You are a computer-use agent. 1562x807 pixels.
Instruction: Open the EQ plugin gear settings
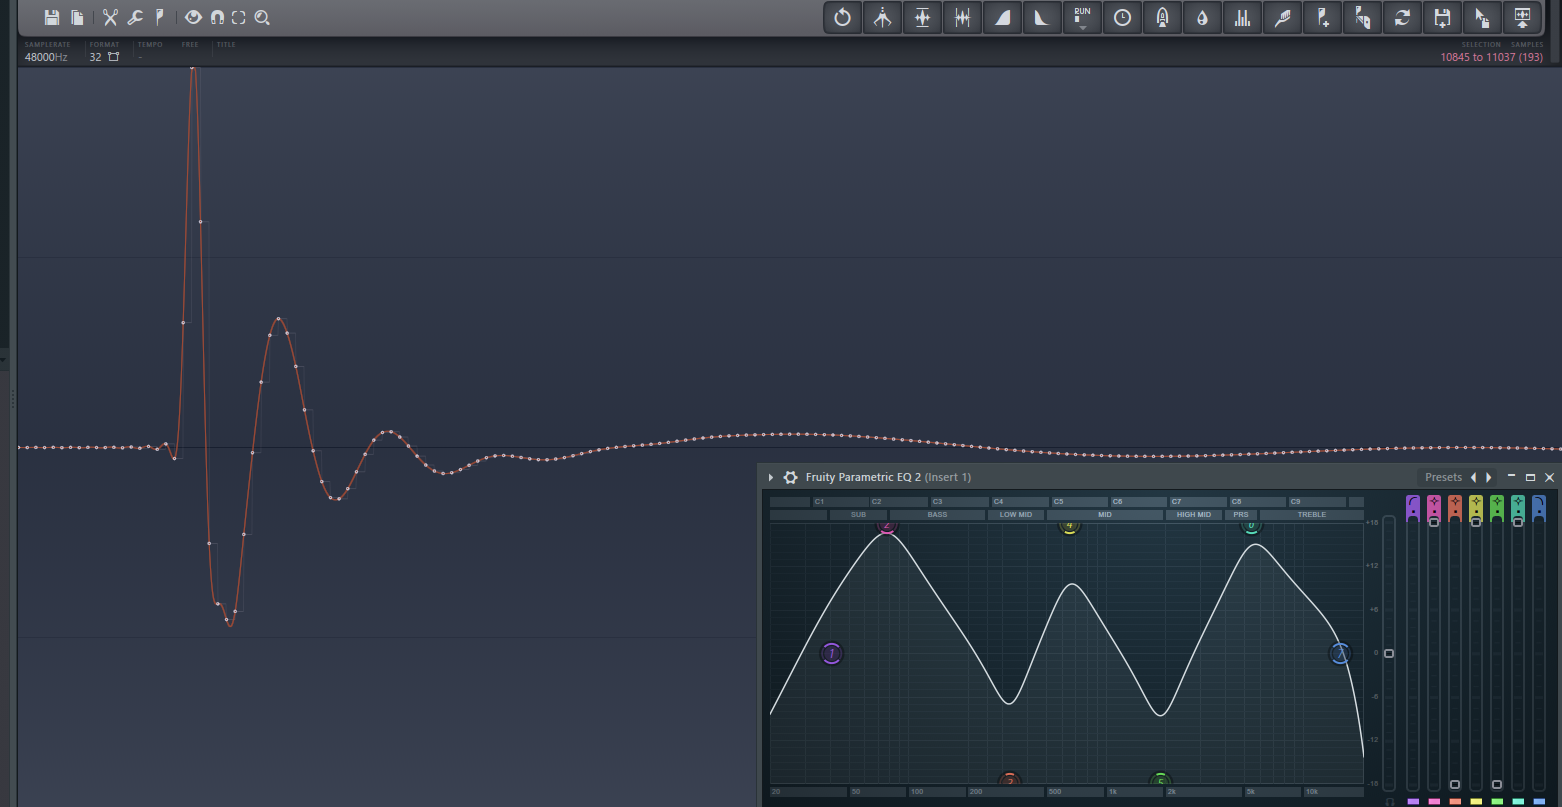790,478
